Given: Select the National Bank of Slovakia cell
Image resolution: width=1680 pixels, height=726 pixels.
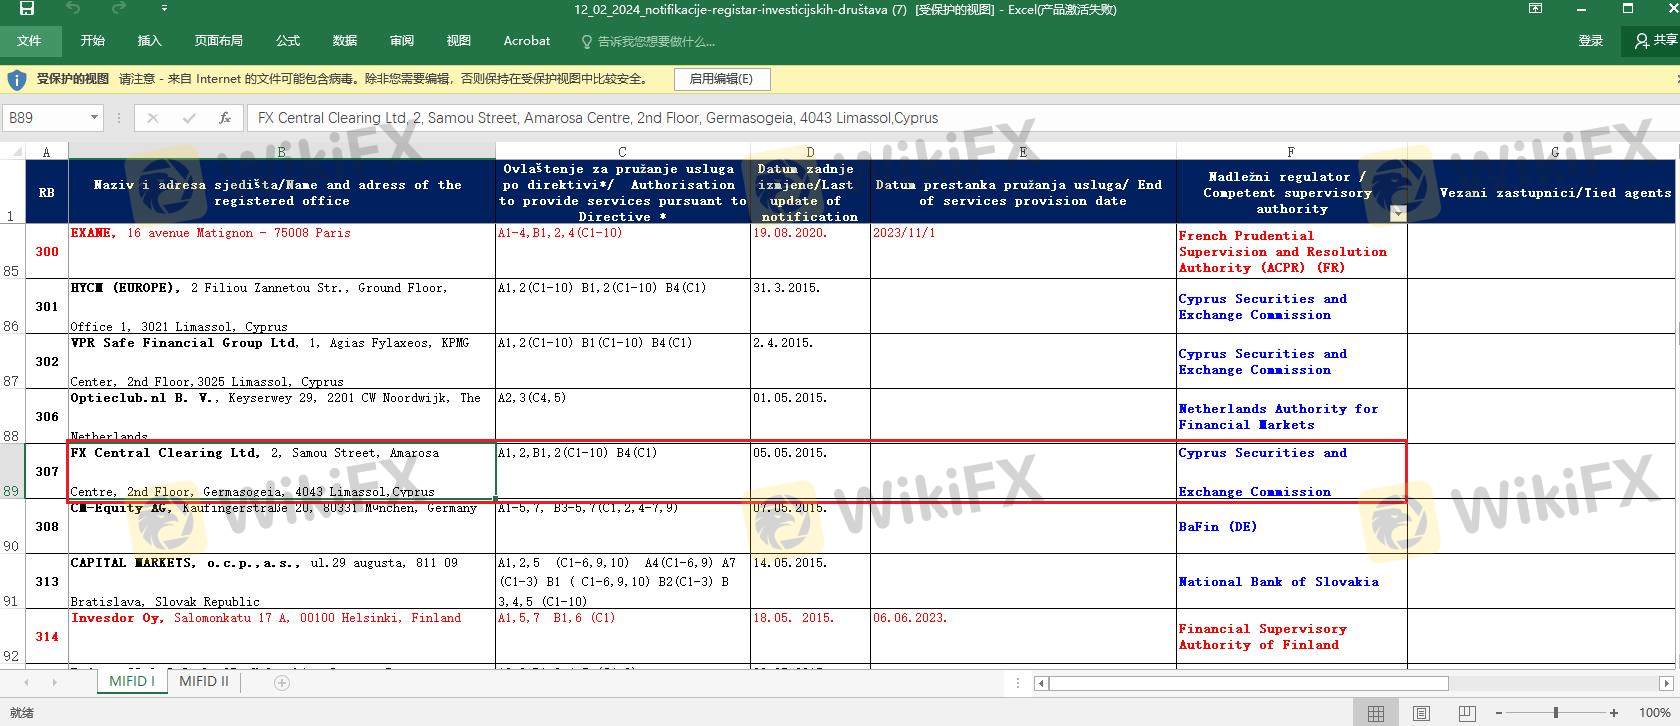Looking at the screenshot, I should coord(1291,581).
